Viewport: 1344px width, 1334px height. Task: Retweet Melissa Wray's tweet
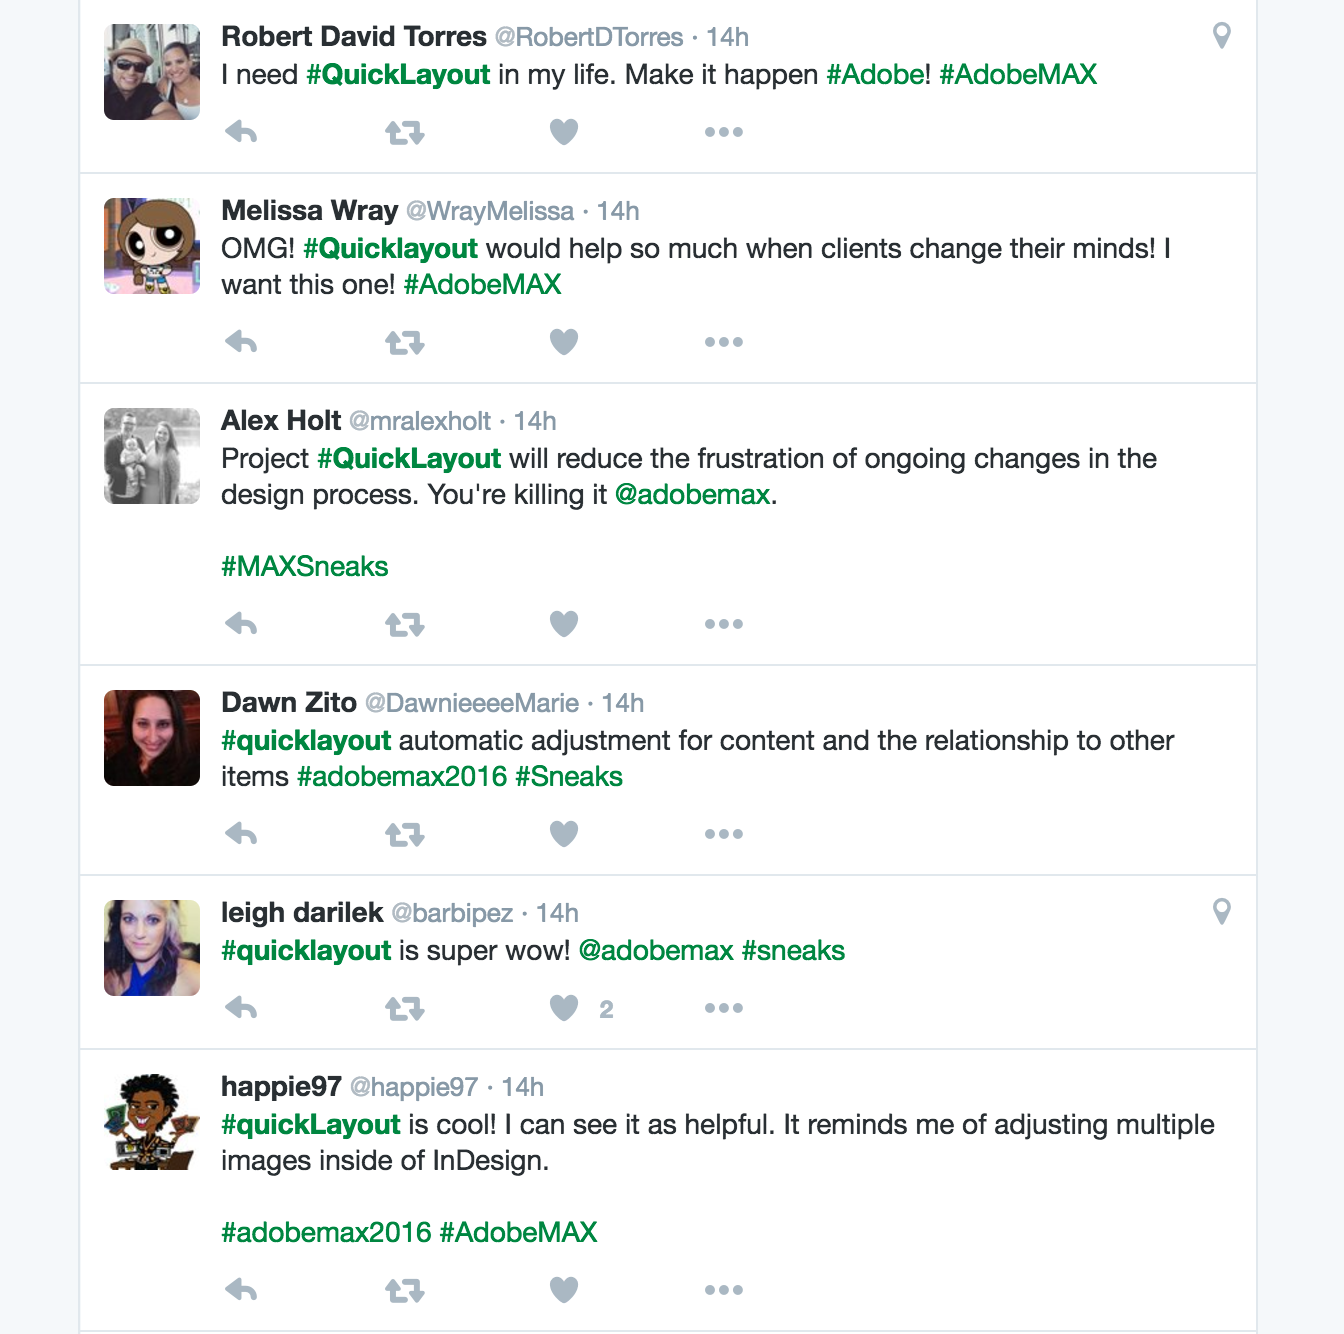click(405, 343)
